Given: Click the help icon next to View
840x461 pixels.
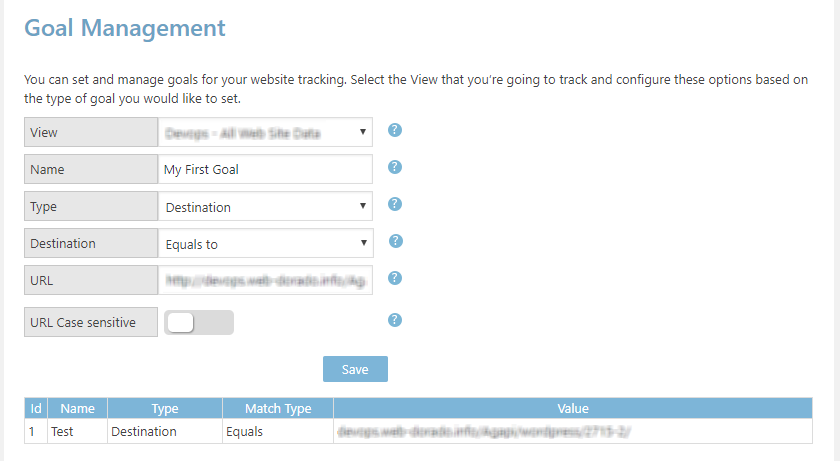Looking at the screenshot, I should click(395, 130).
